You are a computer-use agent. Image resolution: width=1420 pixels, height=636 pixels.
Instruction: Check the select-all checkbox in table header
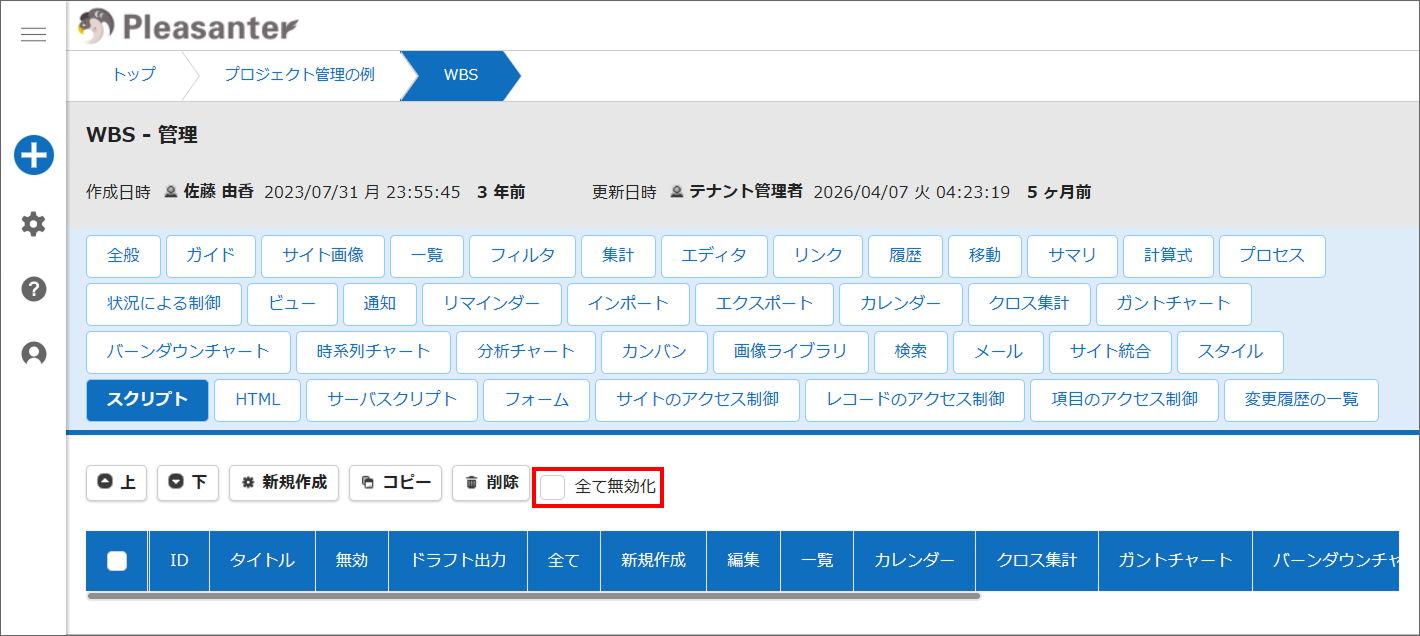[117, 561]
